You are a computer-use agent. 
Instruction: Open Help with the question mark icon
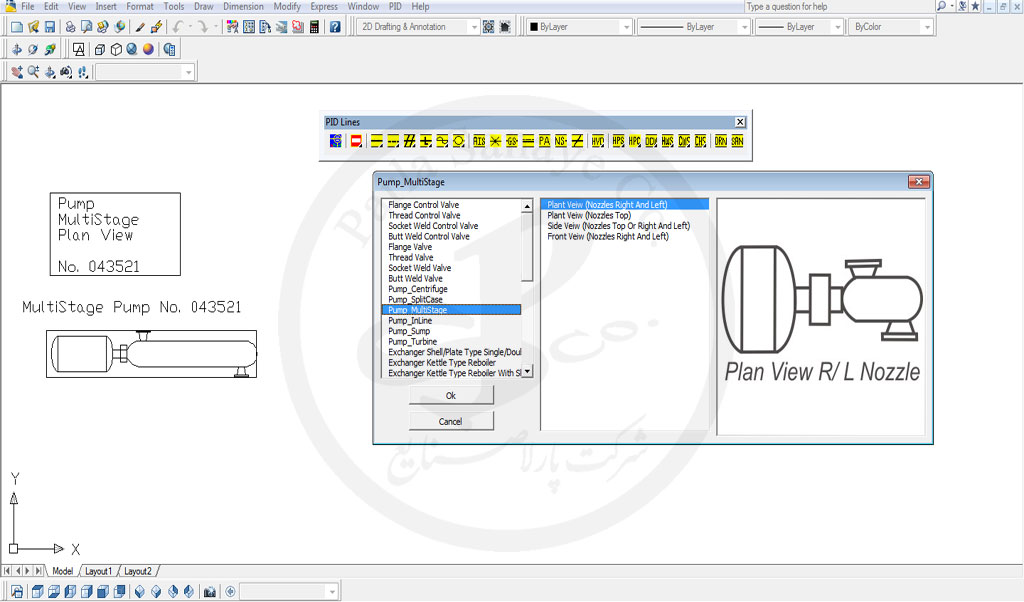(x=335, y=27)
